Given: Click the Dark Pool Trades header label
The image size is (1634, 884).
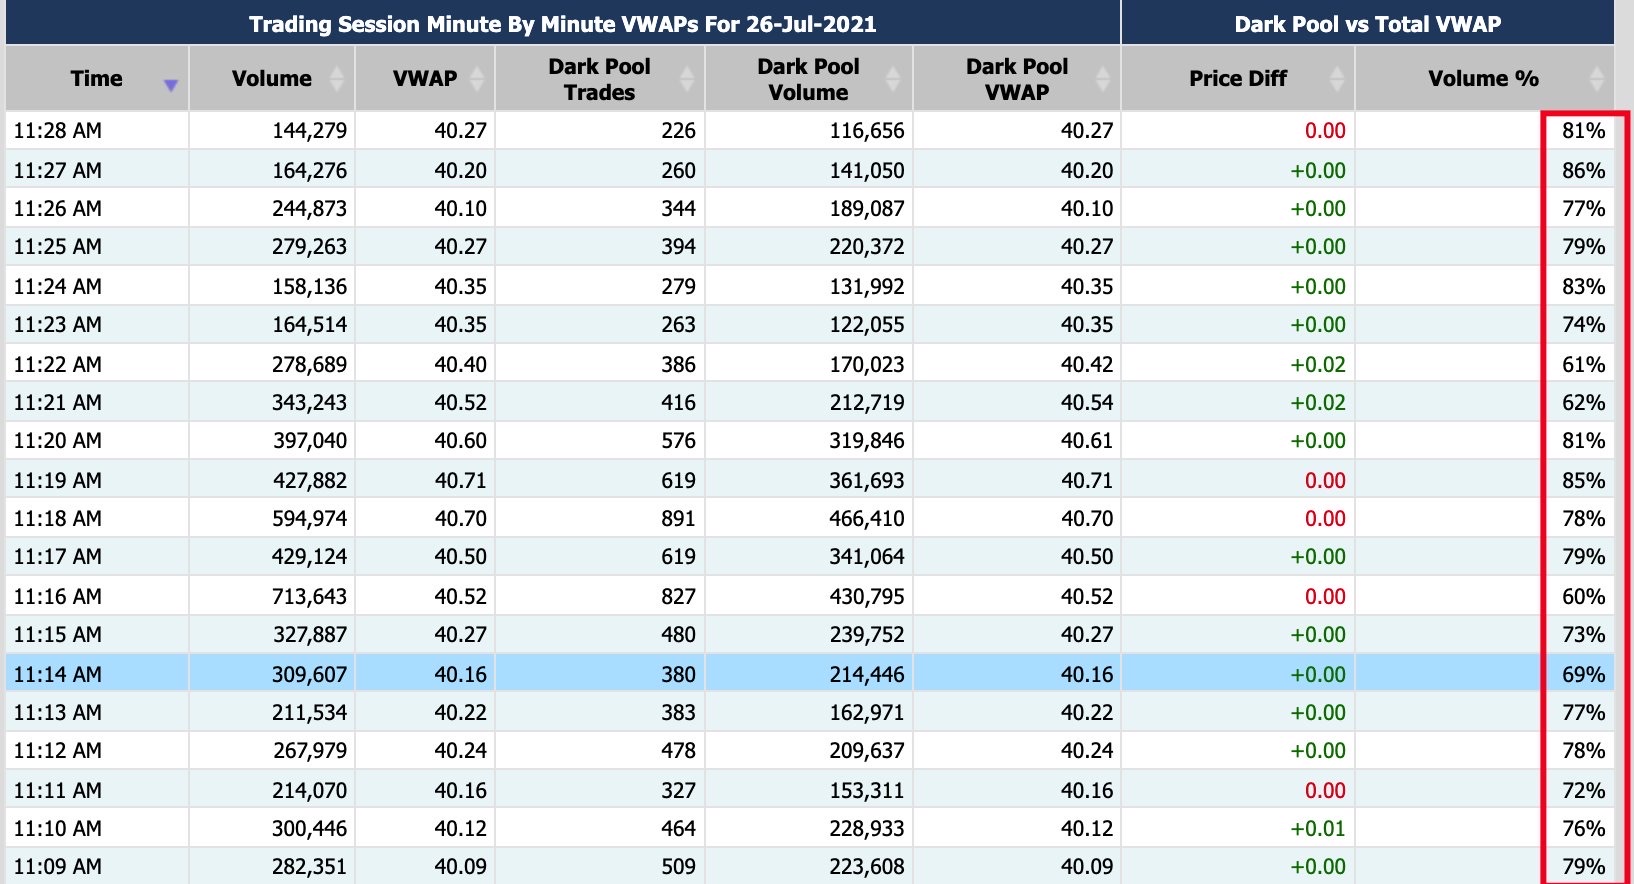Looking at the screenshot, I should (x=599, y=79).
